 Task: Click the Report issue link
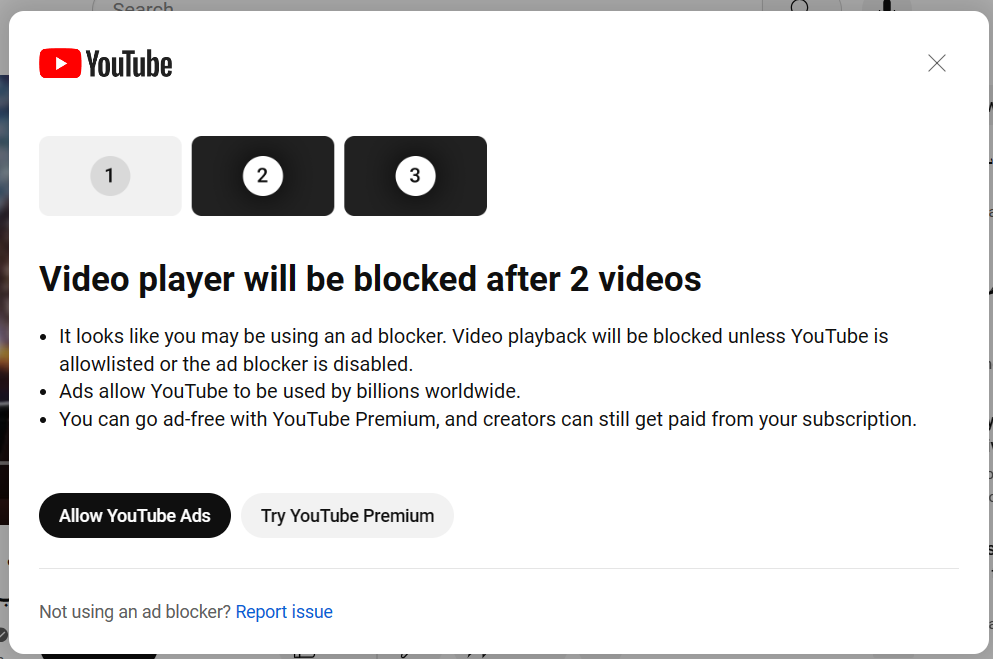(284, 611)
